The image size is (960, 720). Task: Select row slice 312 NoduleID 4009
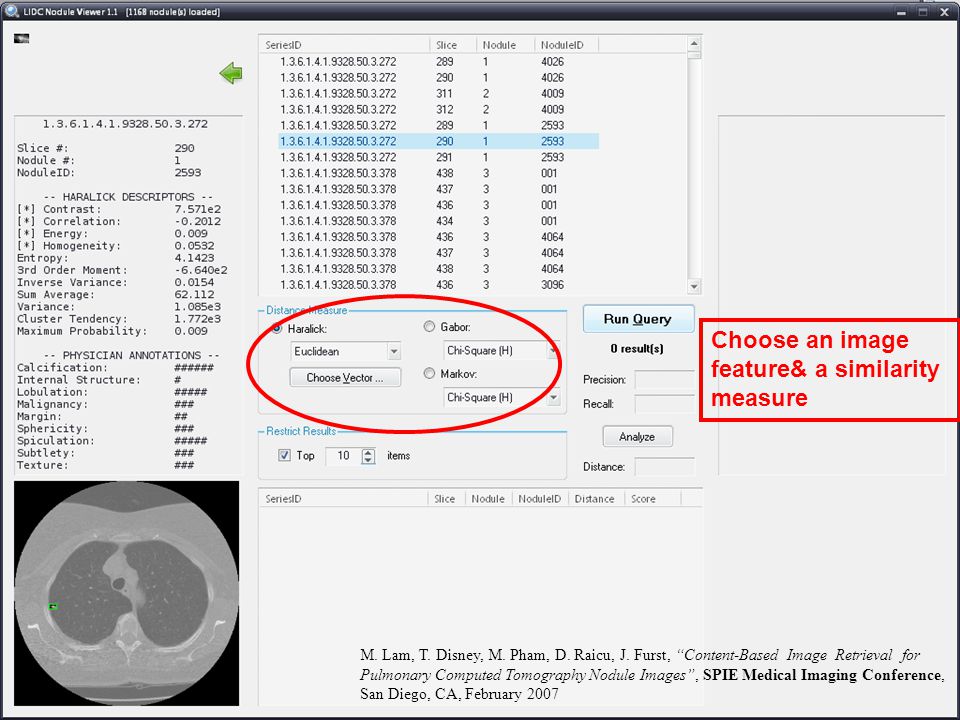click(438, 110)
